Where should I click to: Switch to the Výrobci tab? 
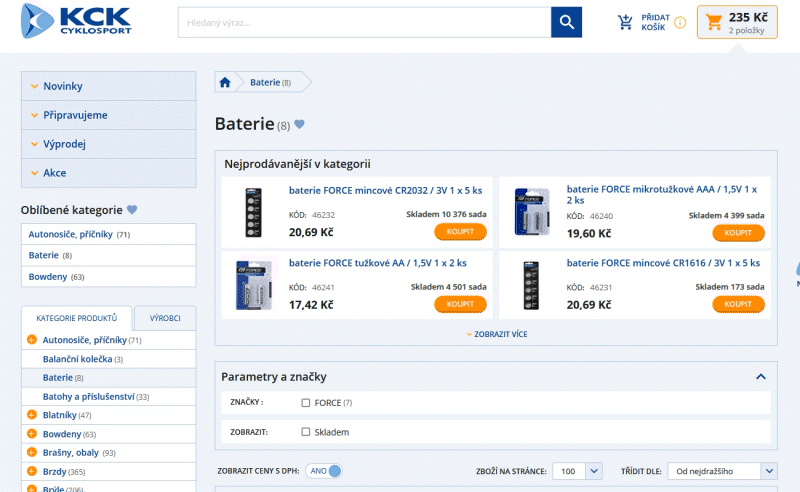165,318
